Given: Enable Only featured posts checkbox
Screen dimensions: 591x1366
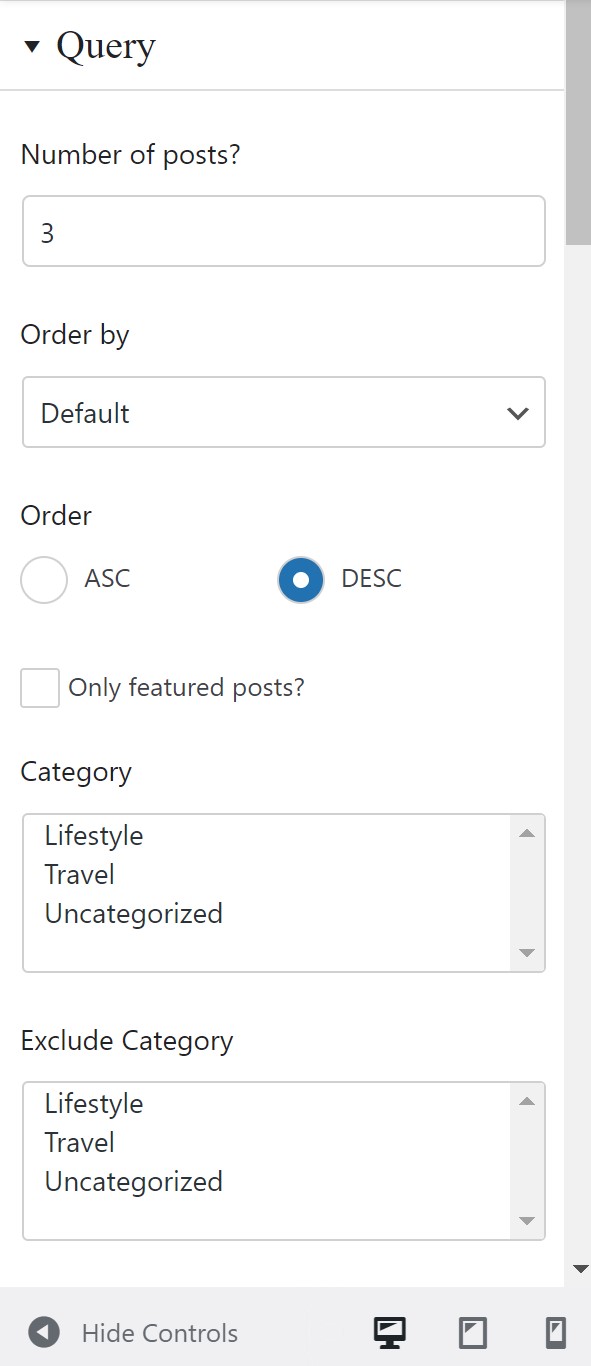Looking at the screenshot, I should click(x=40, y=688).
